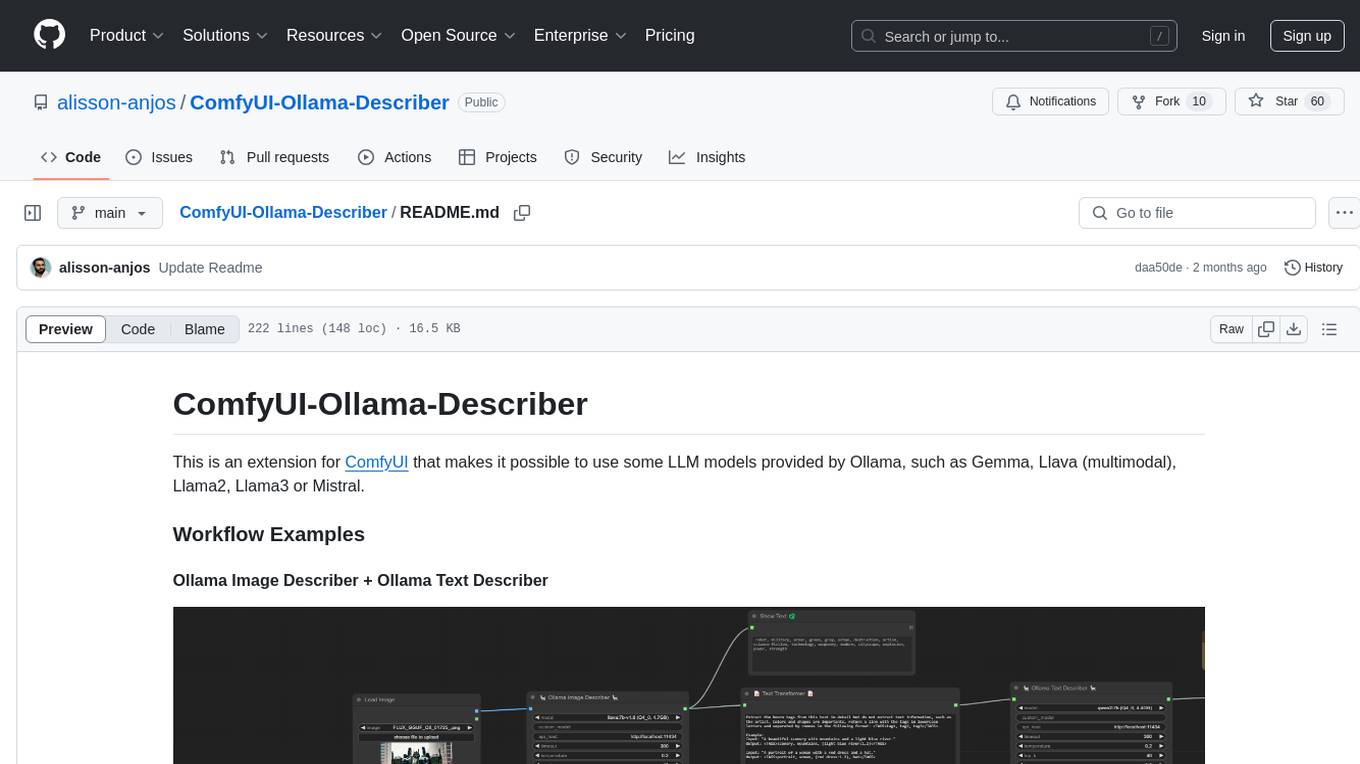Download the raw file
Screen dimensions: 1360x764
pos(1293,329)
